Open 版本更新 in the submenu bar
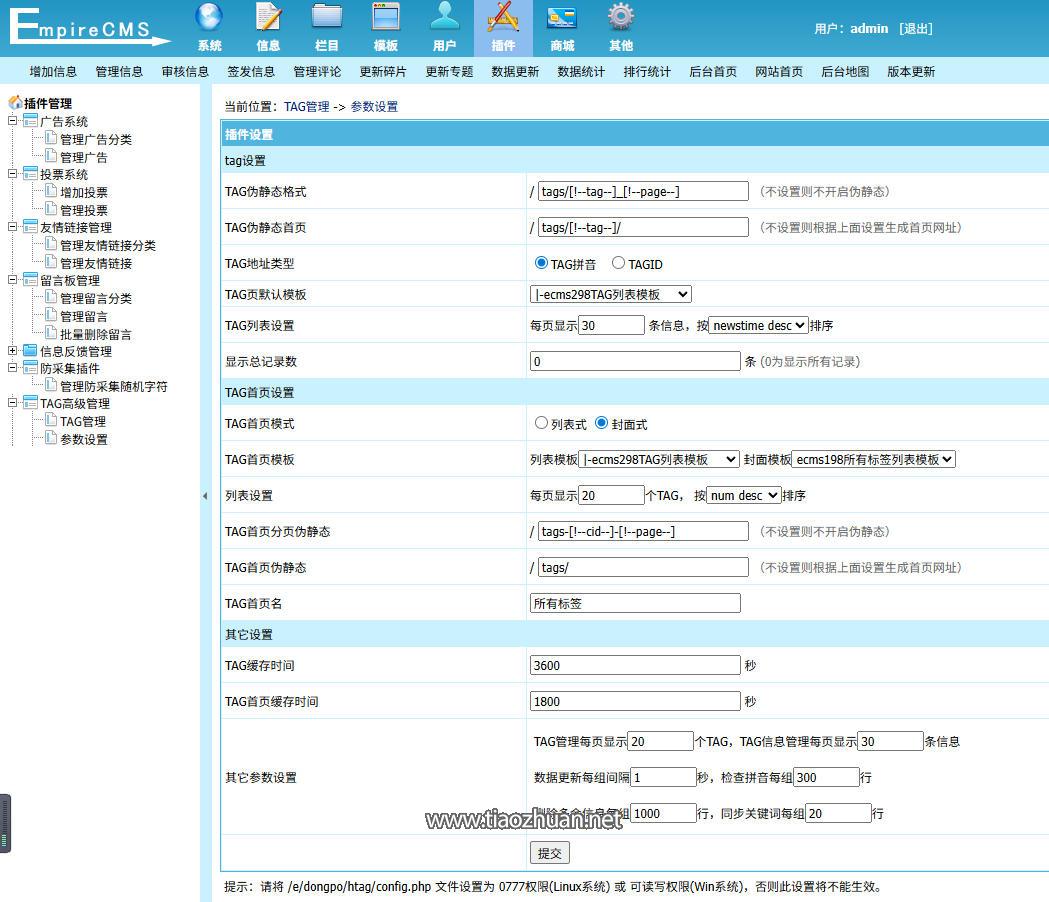1049x902 pixels. [x=911, y=72]
